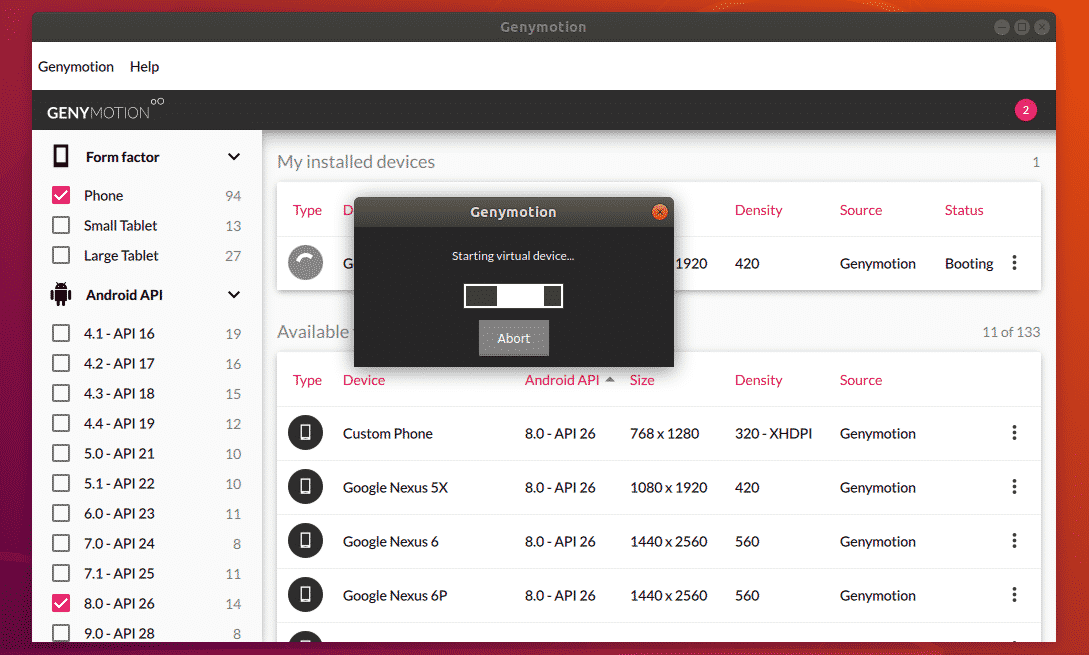Open the three-dot menu for the booting device
Image resolution: width=1089 pixels, height=655 pixels.
click(x=1014, y=263)
